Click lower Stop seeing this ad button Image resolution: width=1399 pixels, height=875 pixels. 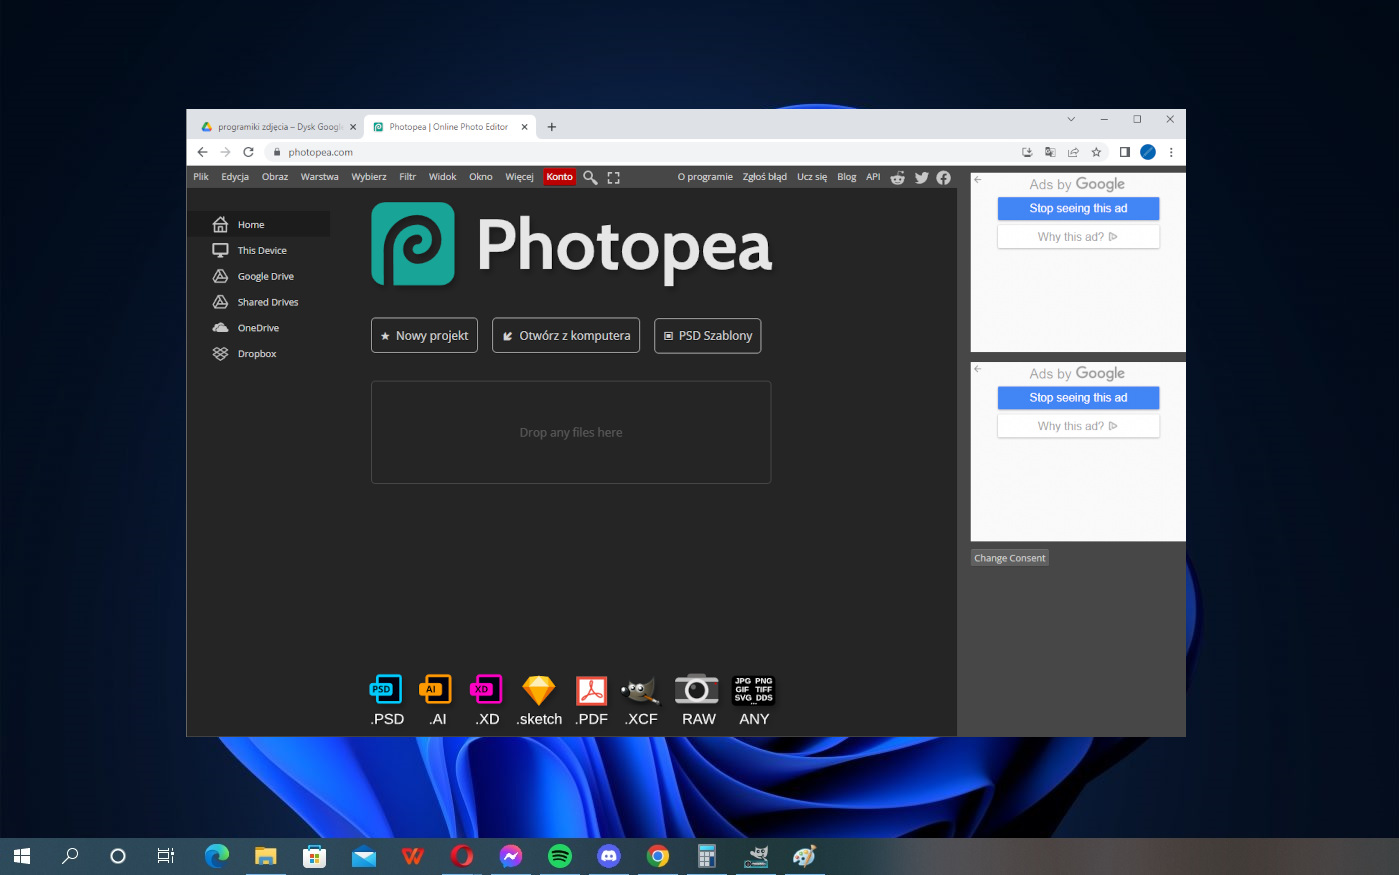1078,397
